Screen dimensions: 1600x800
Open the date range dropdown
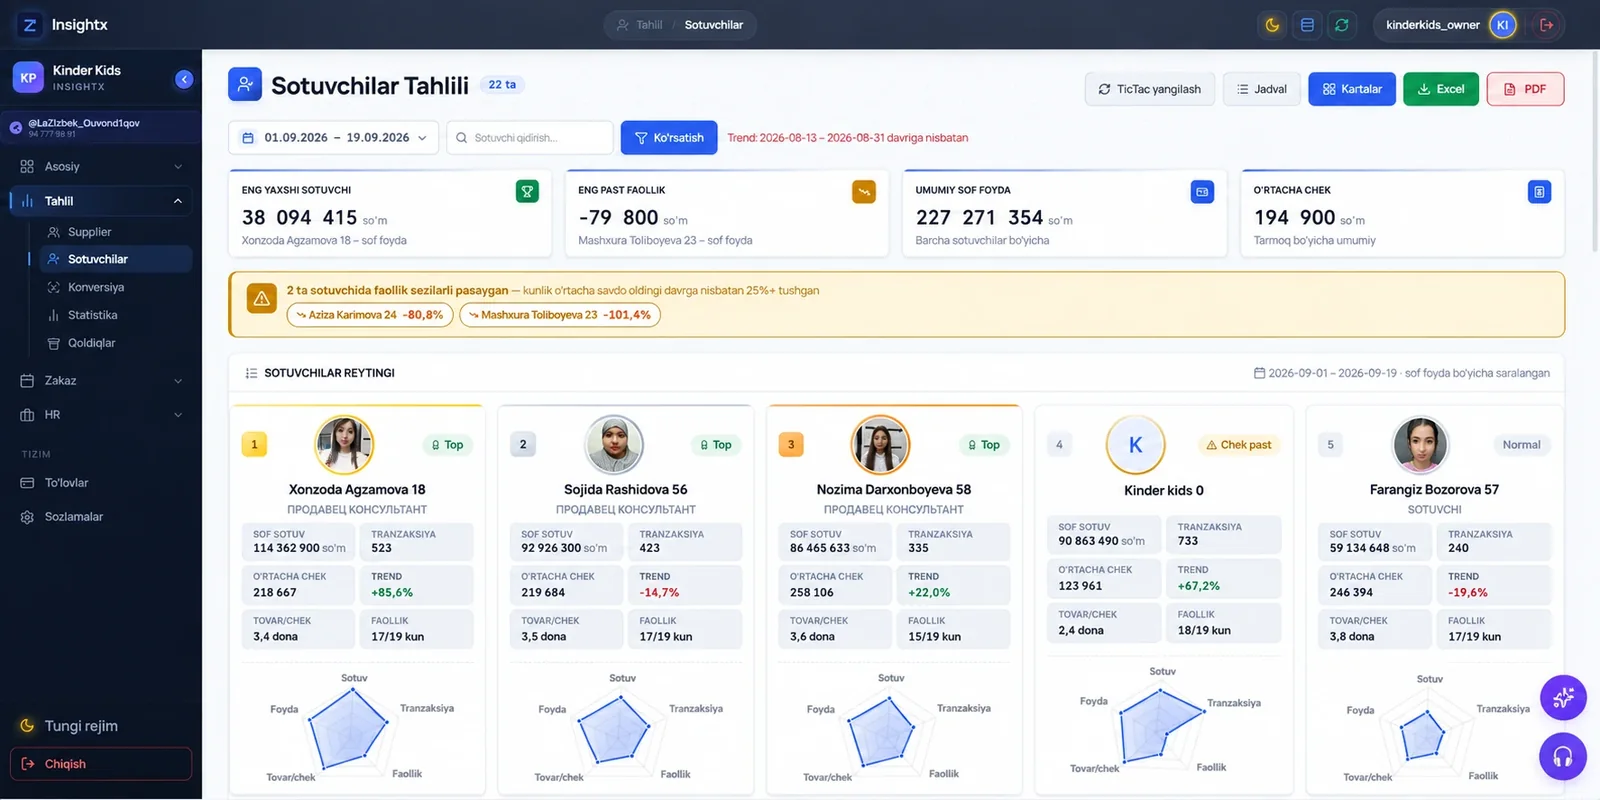334,138
